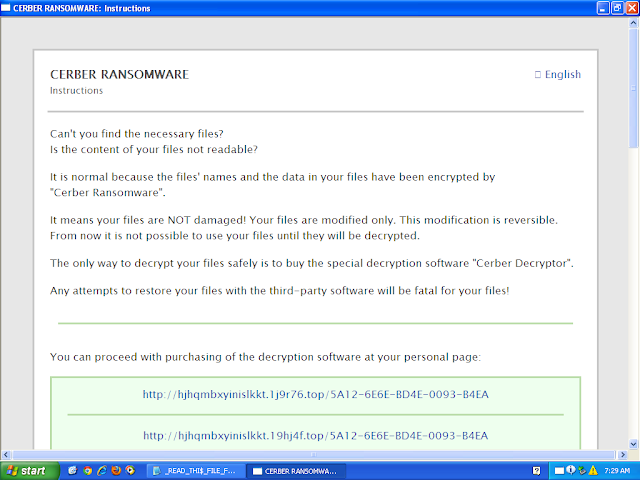Launch Google Chrome from quick launch

click(87, 471)
